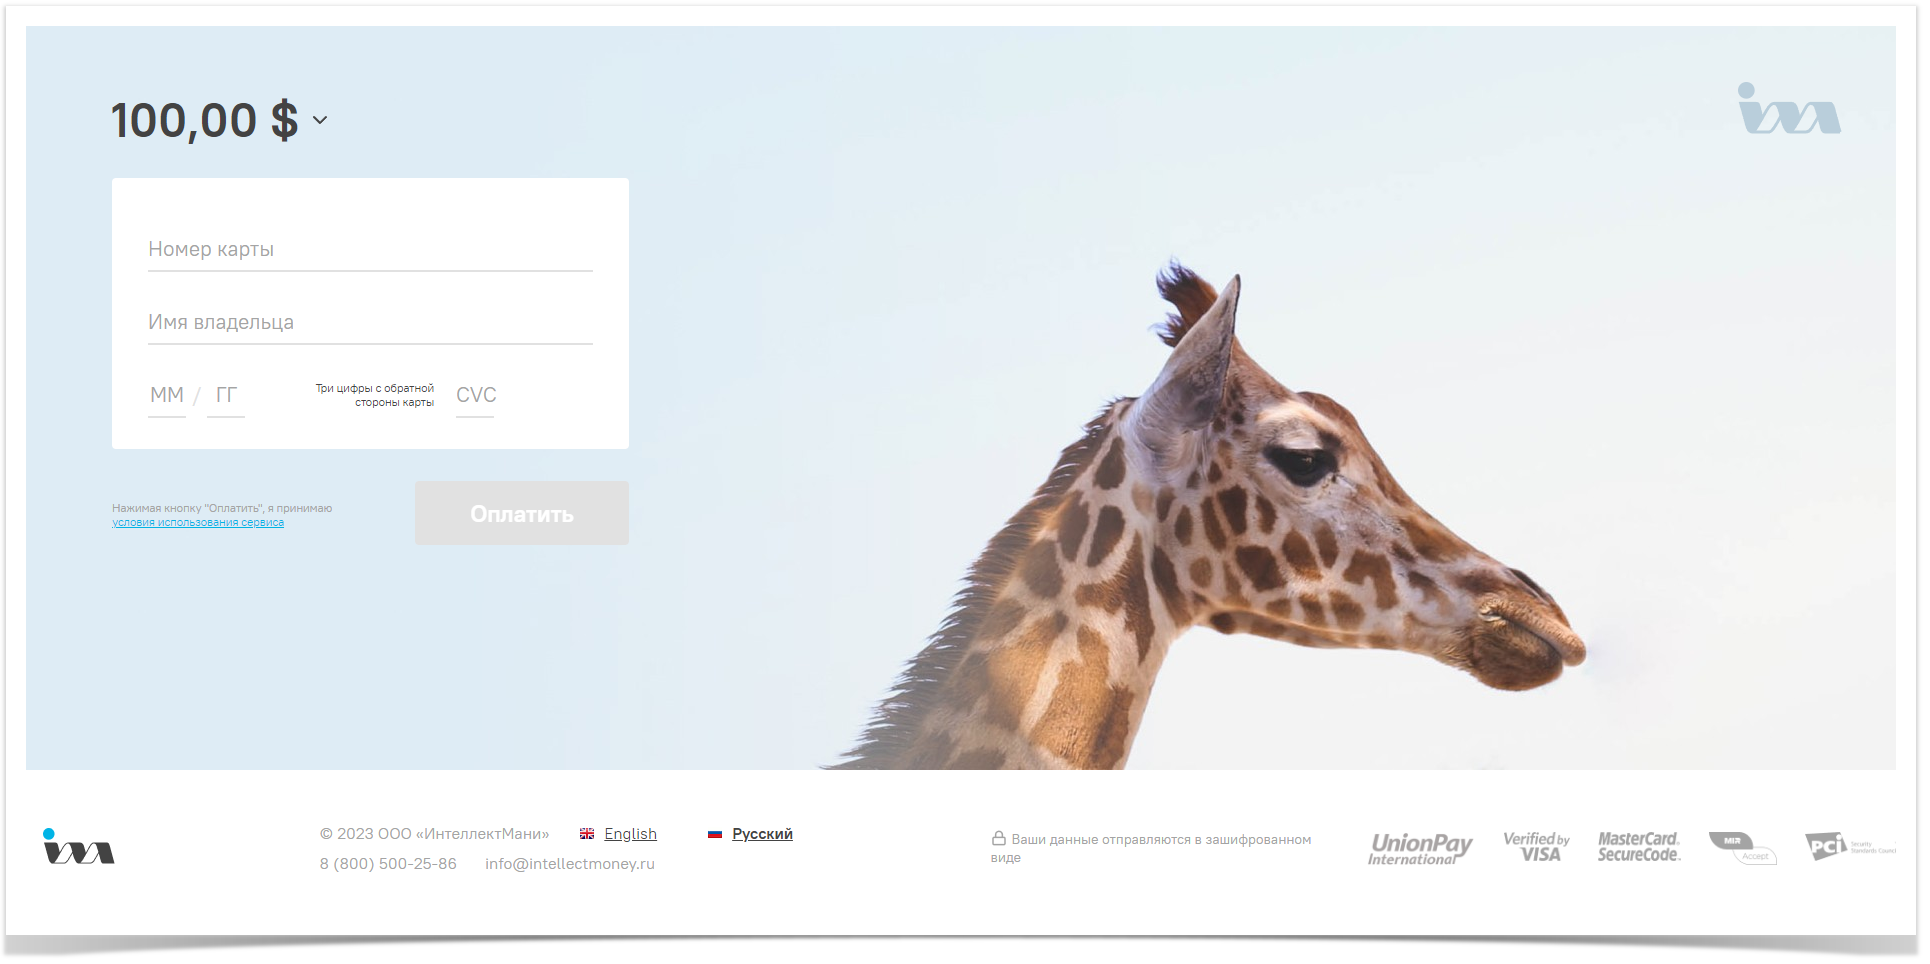Open the условия использования сервиса link

pos(198,523)
